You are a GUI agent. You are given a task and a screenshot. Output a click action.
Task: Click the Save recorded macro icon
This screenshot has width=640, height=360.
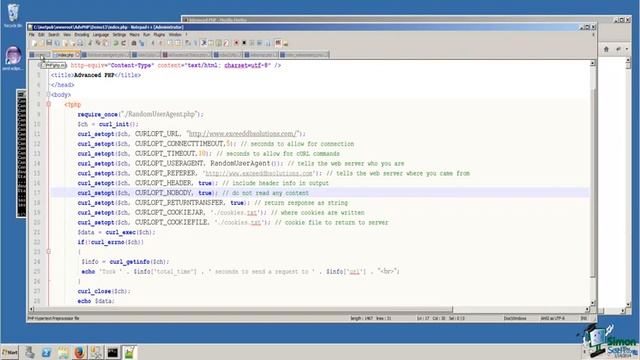pos(267,43)
